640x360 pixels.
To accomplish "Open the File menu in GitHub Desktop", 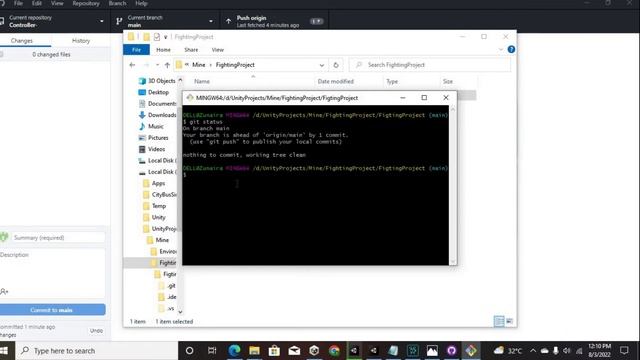I will coord(18,3).
